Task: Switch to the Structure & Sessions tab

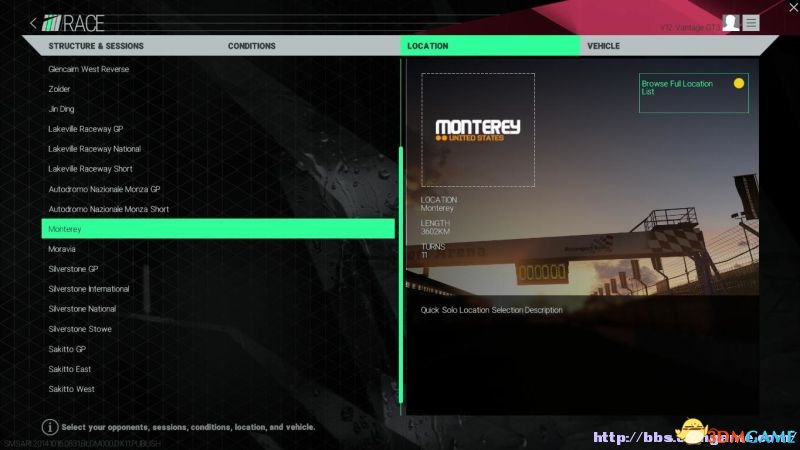Action: tap(96, 46)
